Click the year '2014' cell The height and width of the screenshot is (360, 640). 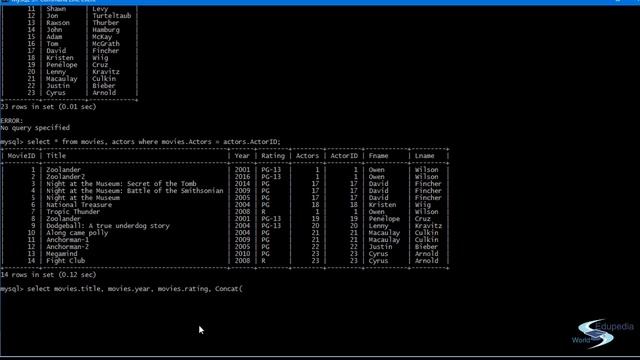coord(242,184)
